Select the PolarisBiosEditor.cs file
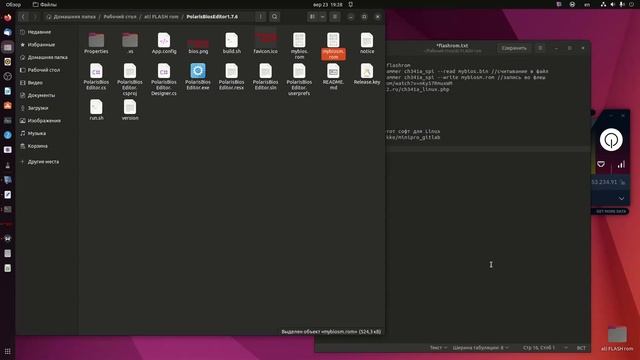 click(x=96, y=76)
